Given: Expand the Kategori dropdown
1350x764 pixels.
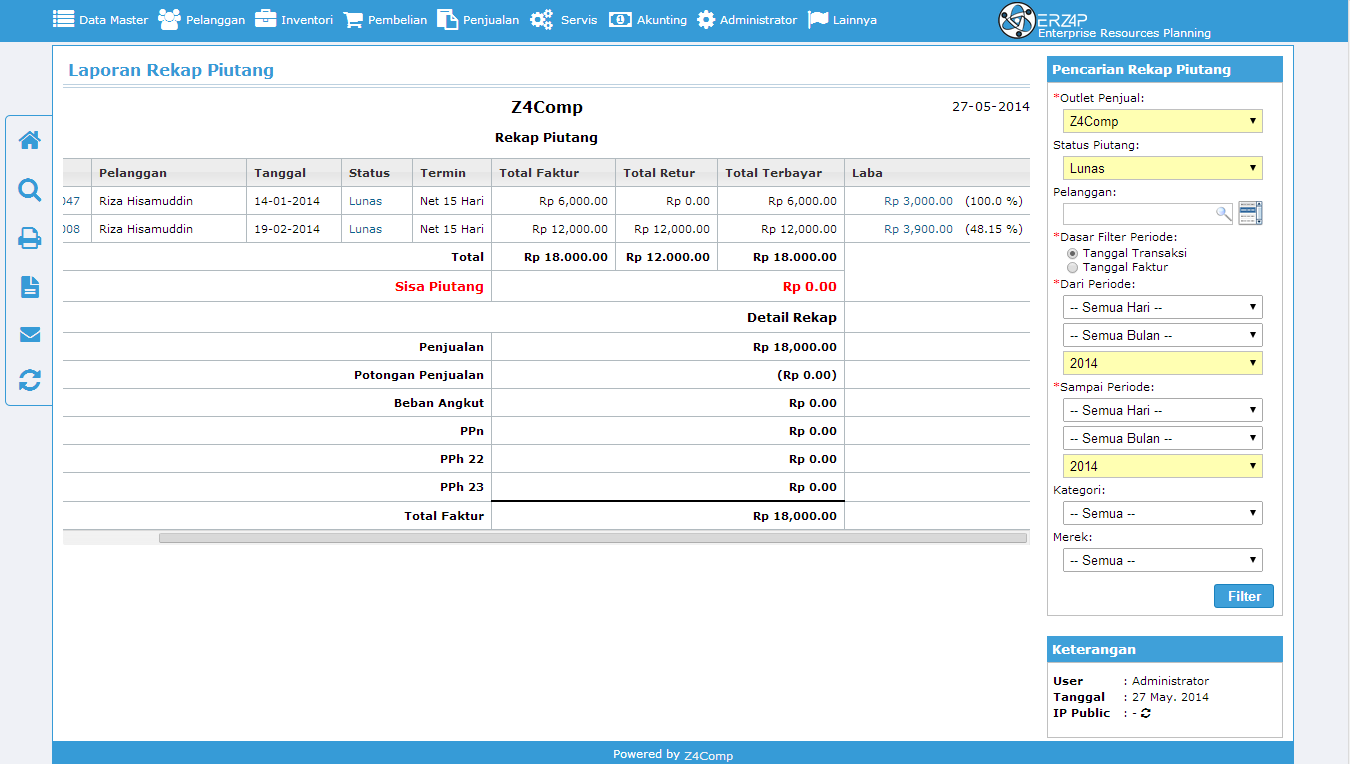Looking at the screenshot, I should (x=1162, y=513).
